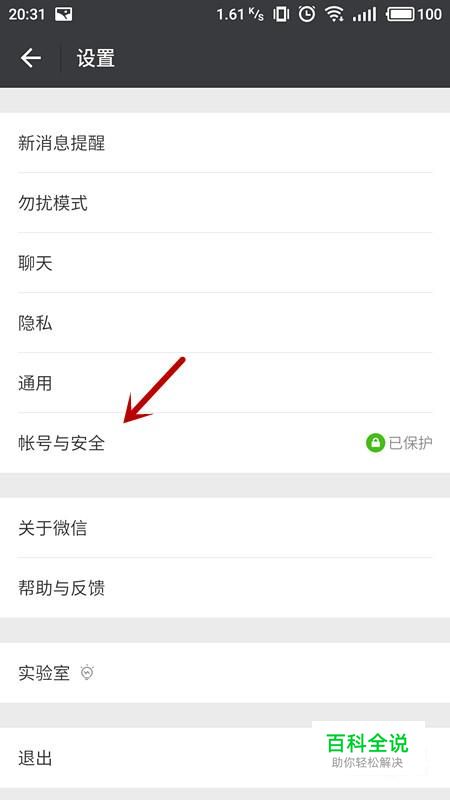450x800 pixels.
Task: Open the 关于微信 page
Action: click(x=225, y=528)
